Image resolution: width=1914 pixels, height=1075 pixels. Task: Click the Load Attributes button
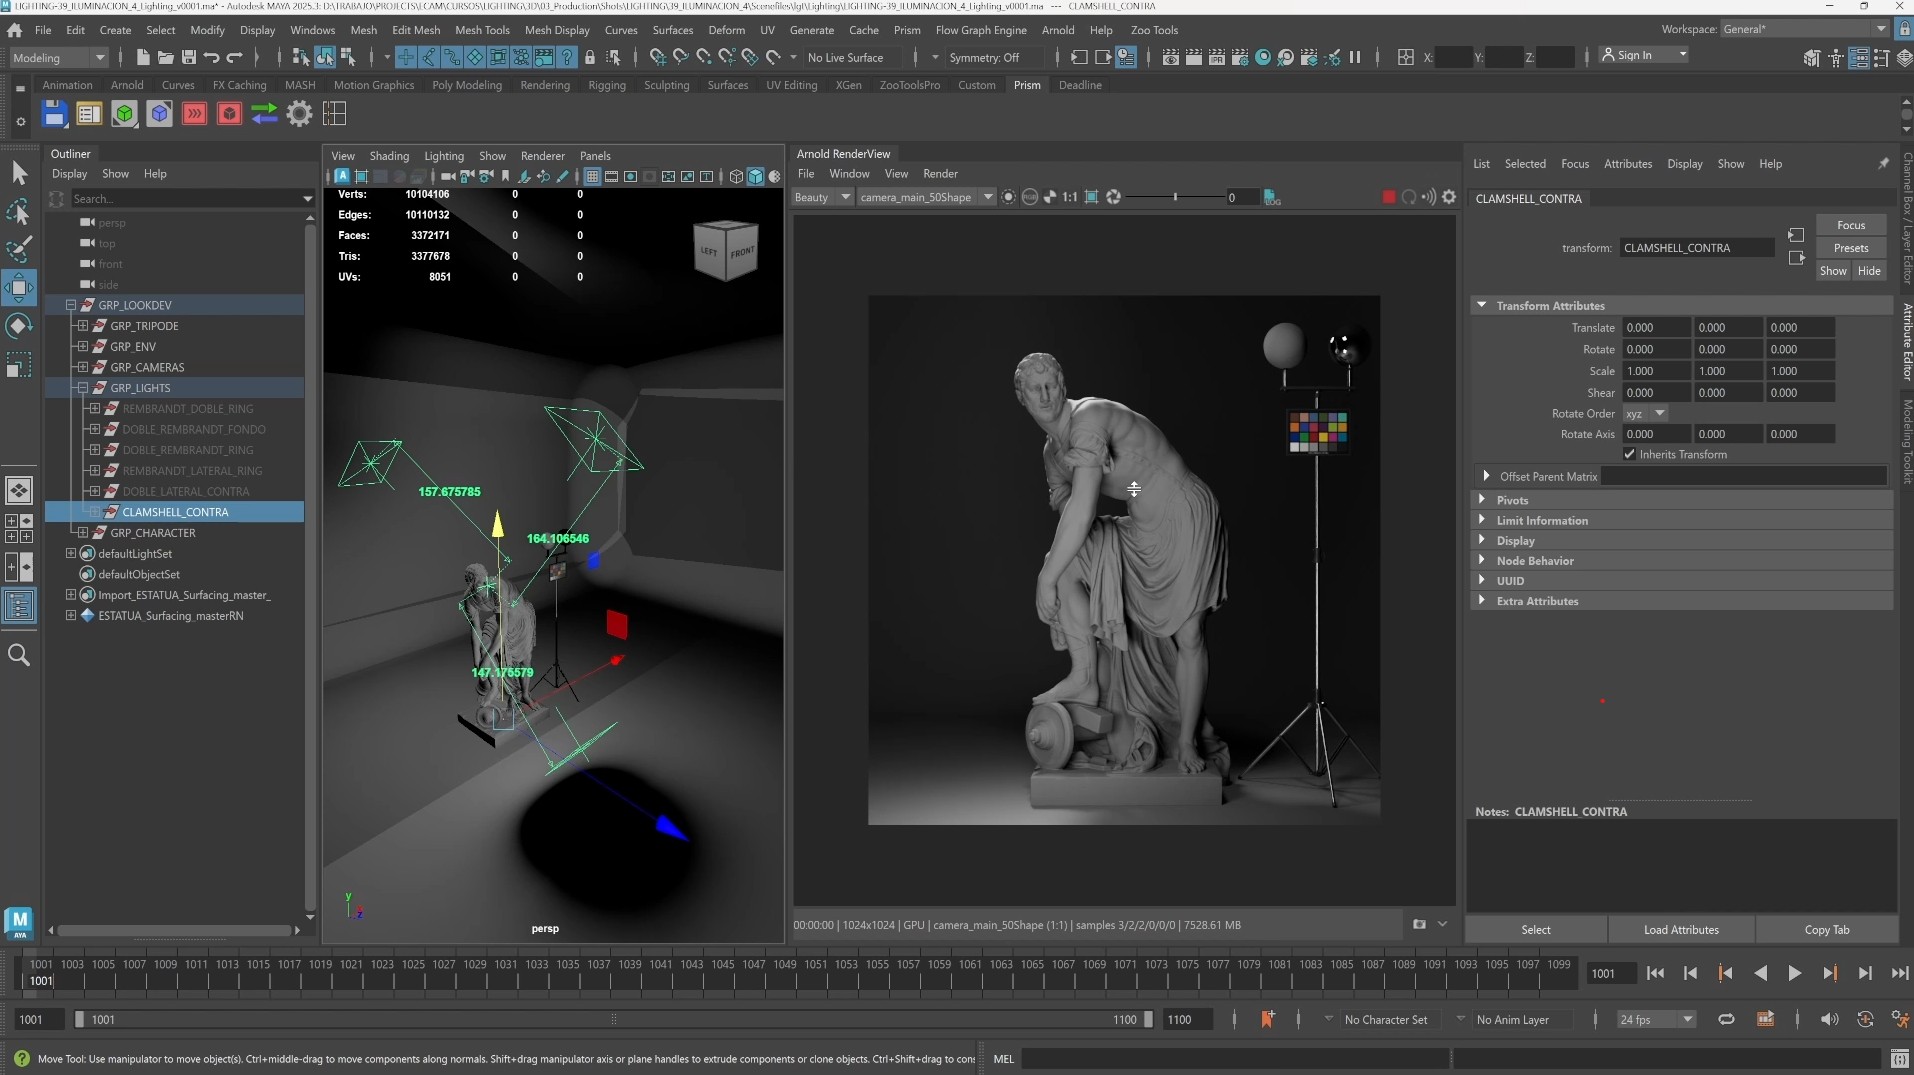1680,929
